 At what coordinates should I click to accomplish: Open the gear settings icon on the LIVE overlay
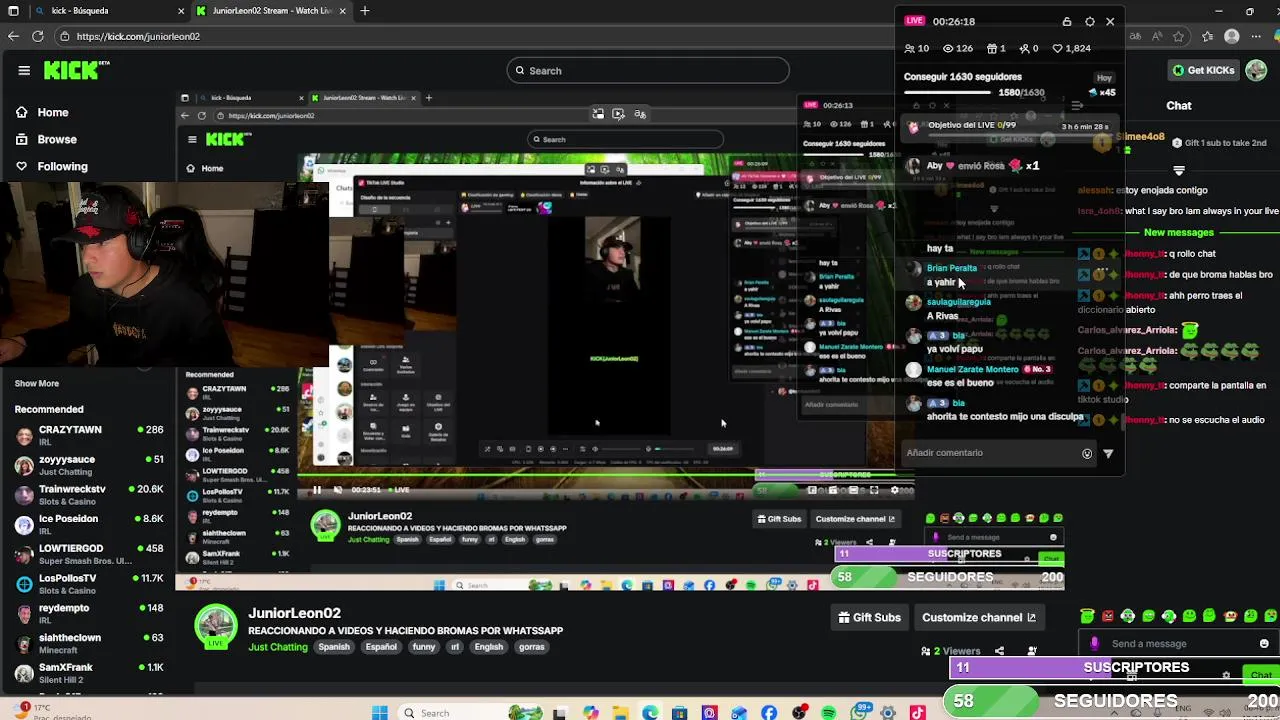click(1090, 21)
